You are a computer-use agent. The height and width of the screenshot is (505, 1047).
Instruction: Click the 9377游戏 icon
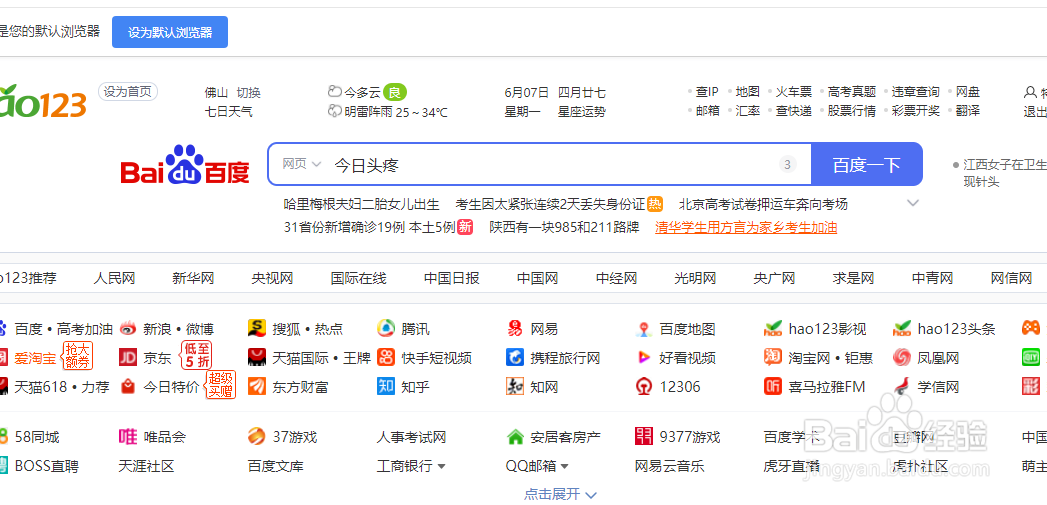tap(644, 437)
